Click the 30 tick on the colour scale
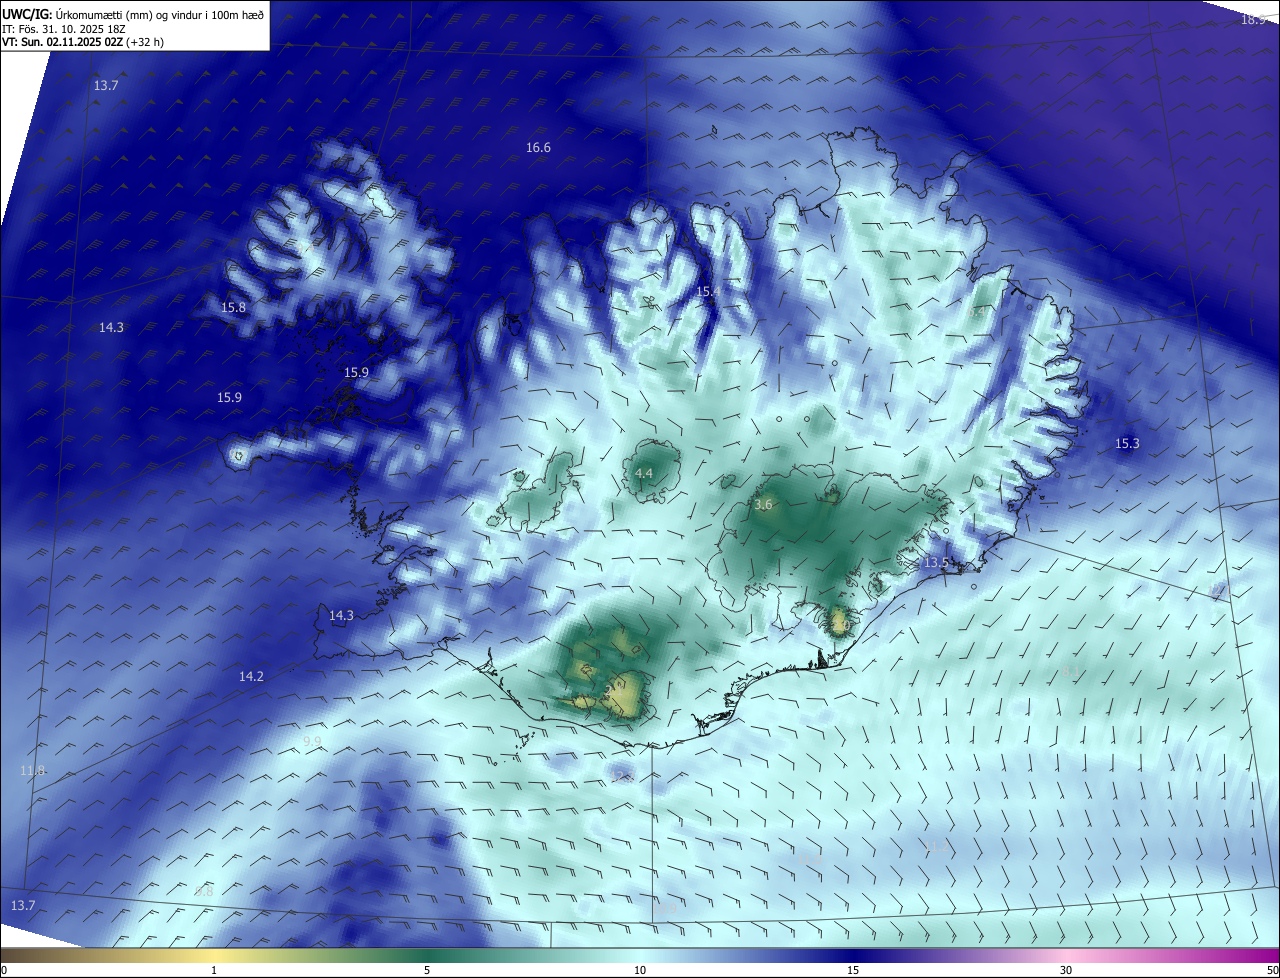 (x=1066, y=970)
